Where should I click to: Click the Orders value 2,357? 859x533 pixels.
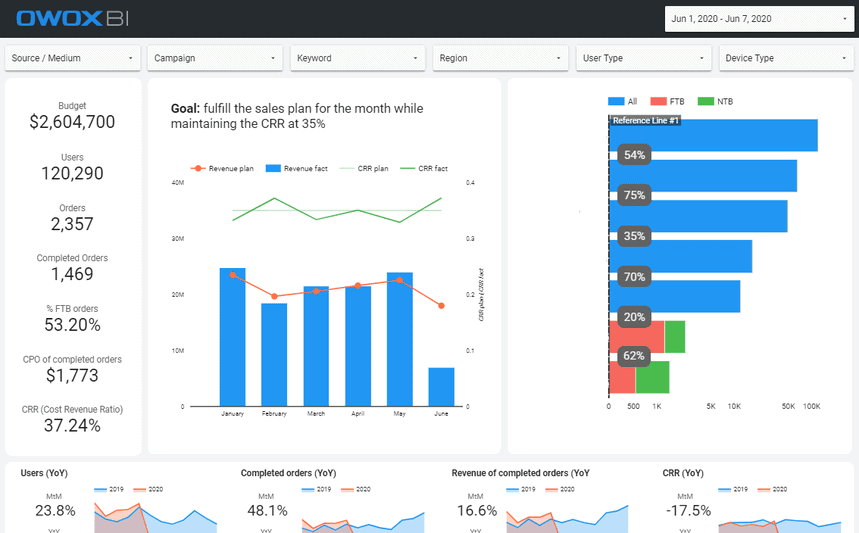click(72, 224)
